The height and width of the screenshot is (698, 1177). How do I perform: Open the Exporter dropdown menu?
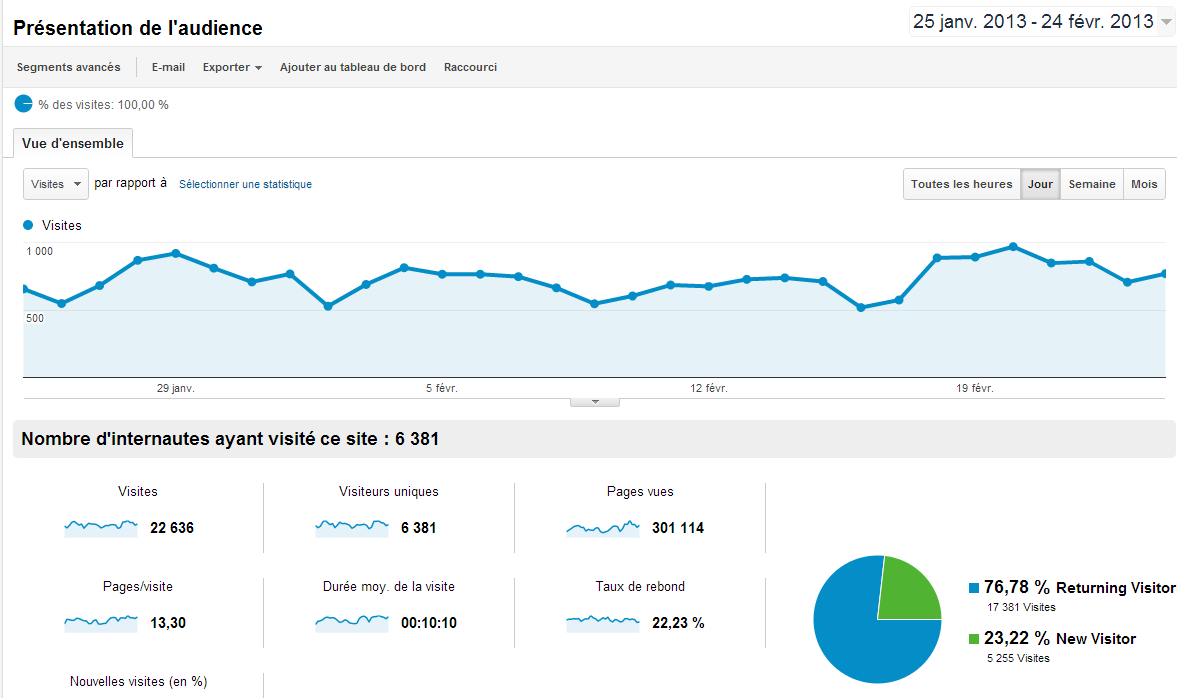[232, 67]
